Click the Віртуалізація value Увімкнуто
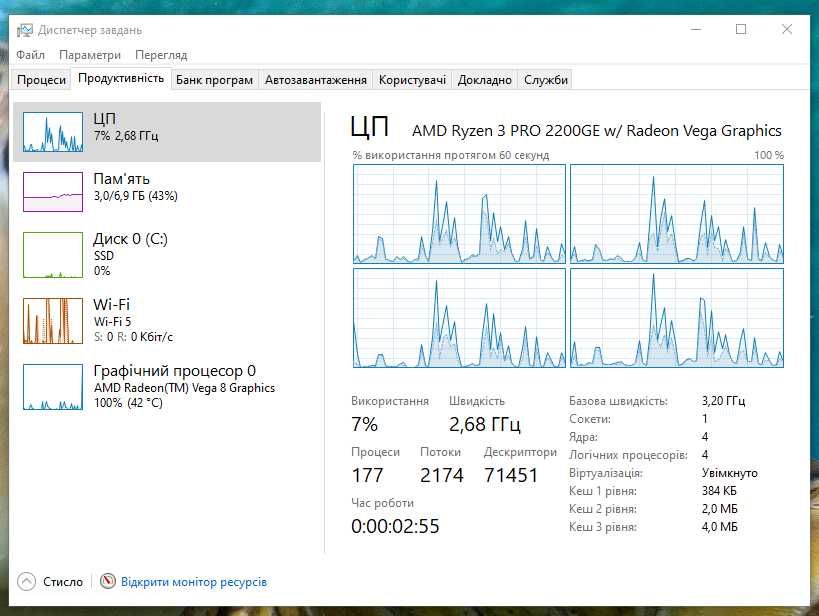819x616 pixels. coord(730,473)
